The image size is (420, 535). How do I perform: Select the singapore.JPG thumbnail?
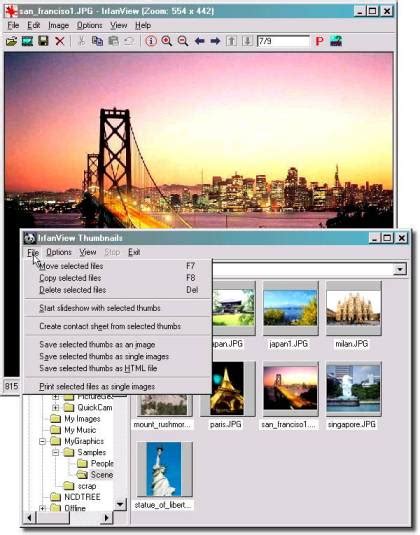click(x=353, y=389)
